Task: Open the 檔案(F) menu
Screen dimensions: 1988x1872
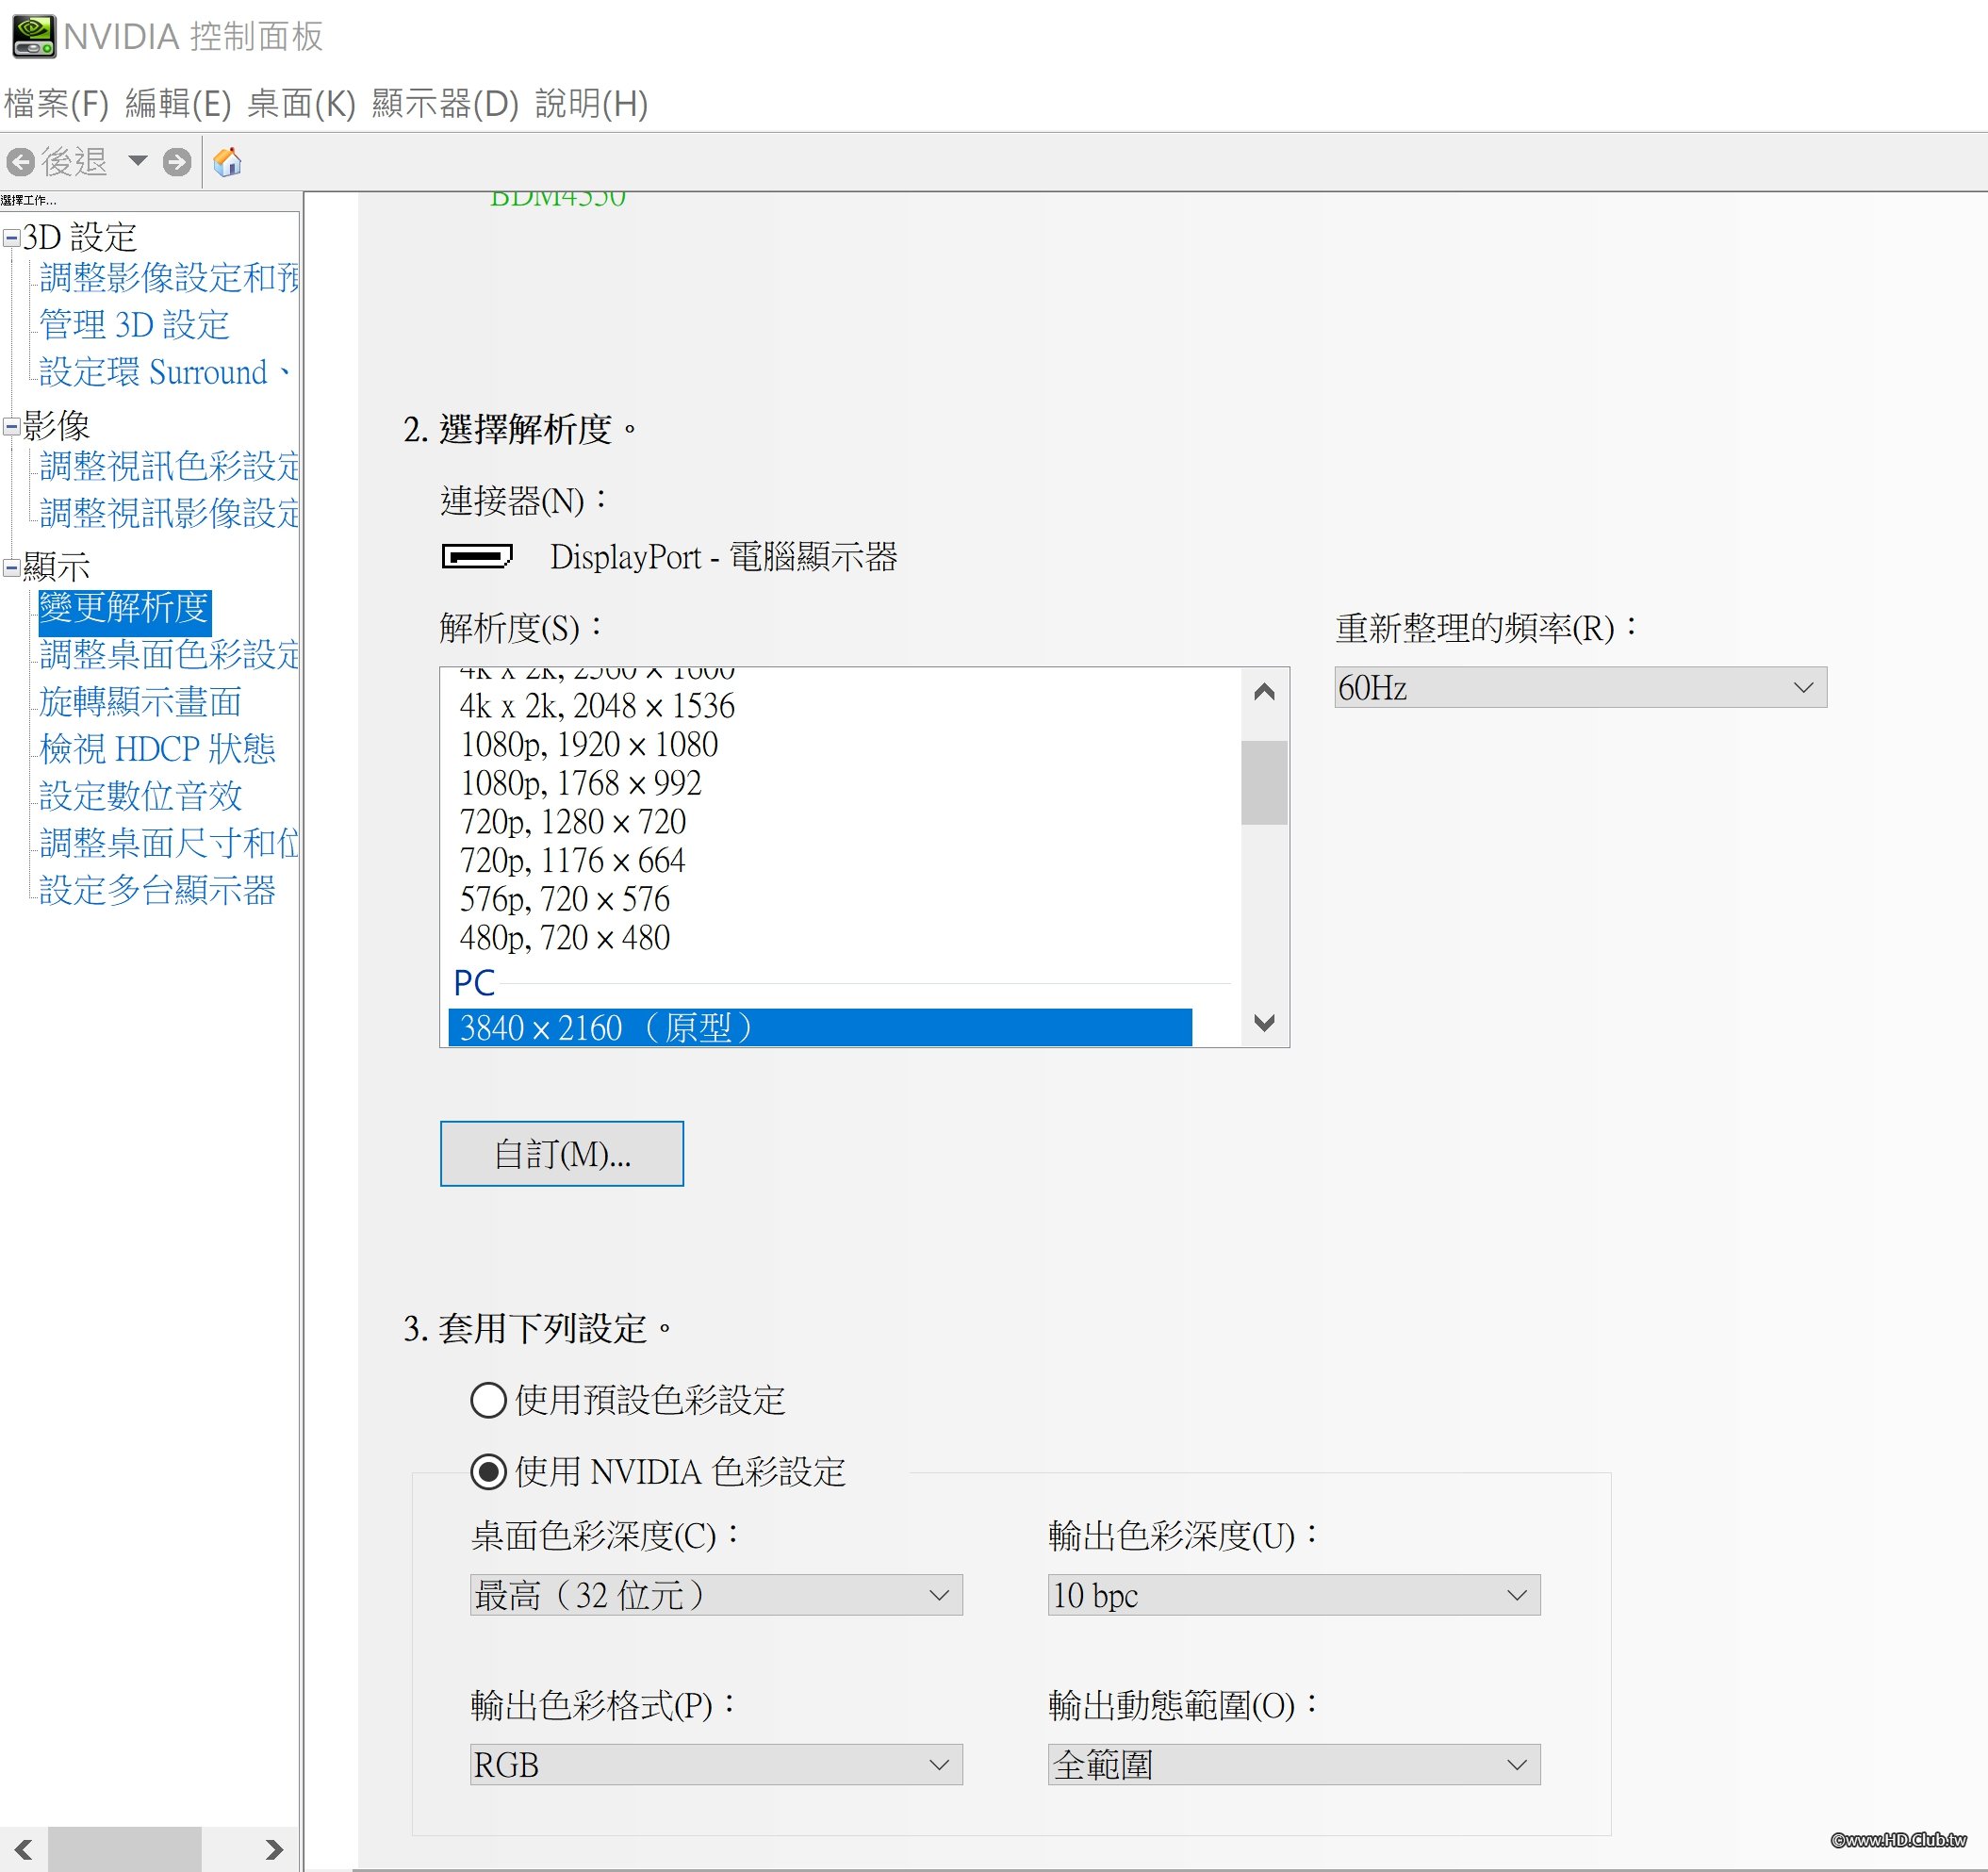Action: pos(56,103)
